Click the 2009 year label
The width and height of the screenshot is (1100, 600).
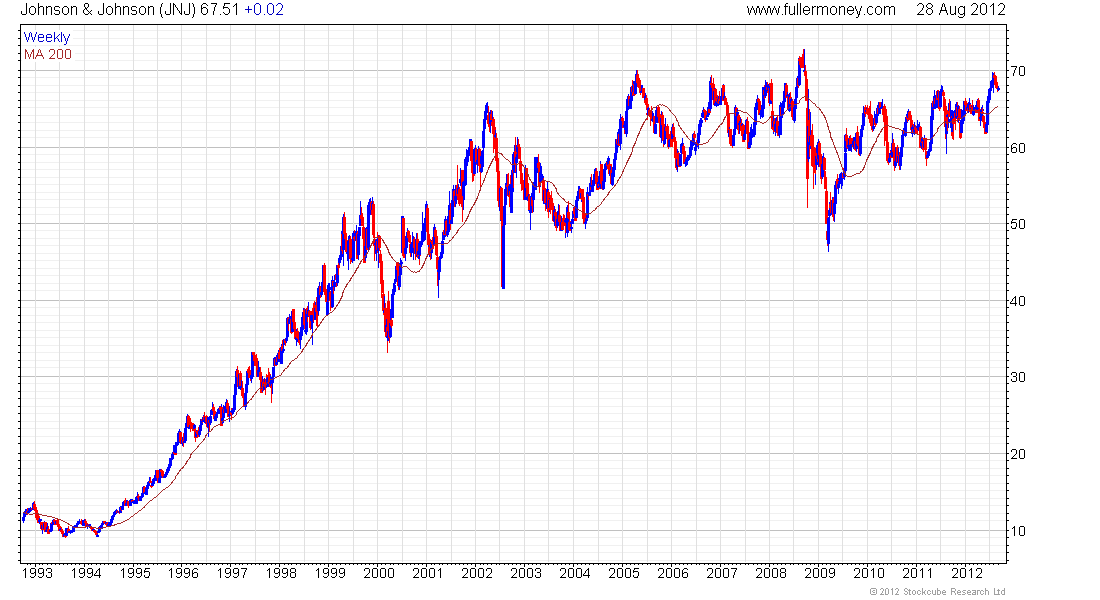(x=820, y=573)
